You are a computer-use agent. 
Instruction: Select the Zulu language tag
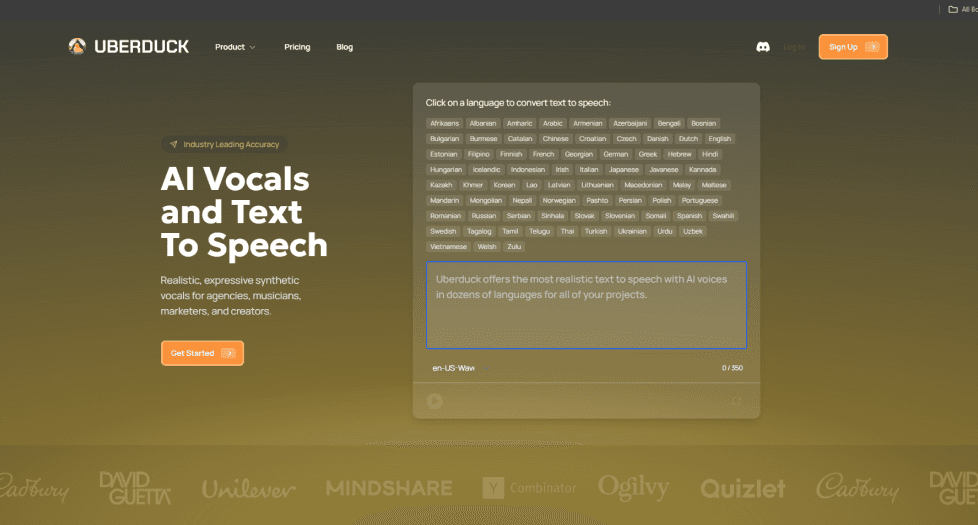tap(514, 247)
